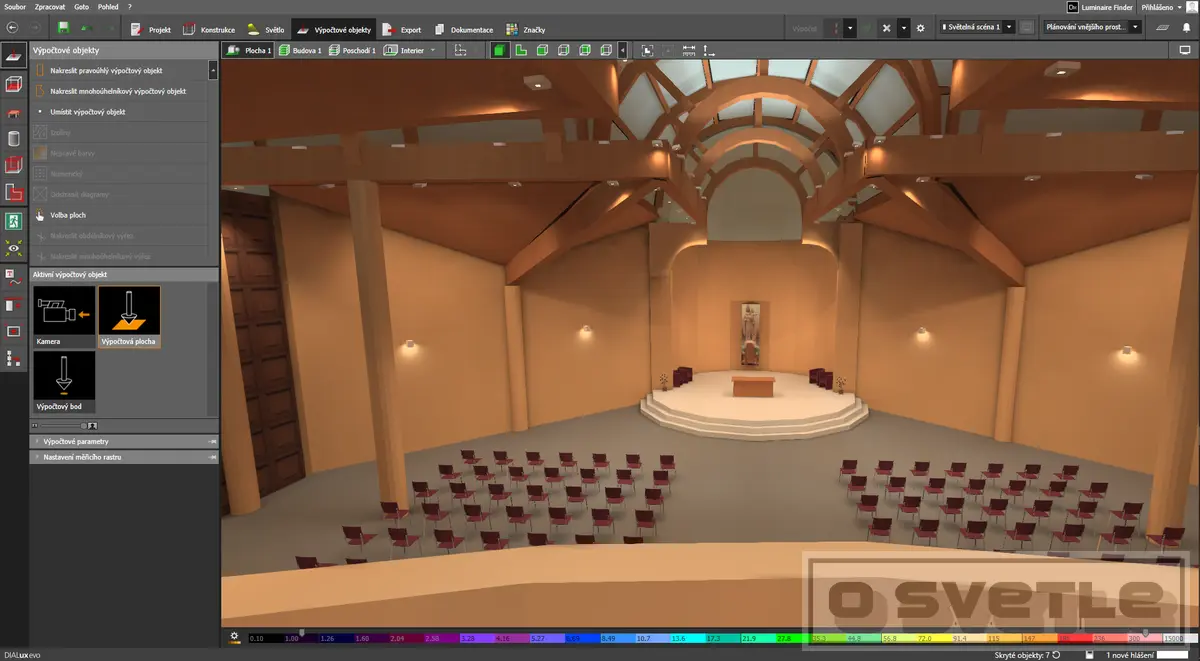Open the Plánování vnějšího prostoru dropdown
1200x661 pixels.
point(1090,28)
